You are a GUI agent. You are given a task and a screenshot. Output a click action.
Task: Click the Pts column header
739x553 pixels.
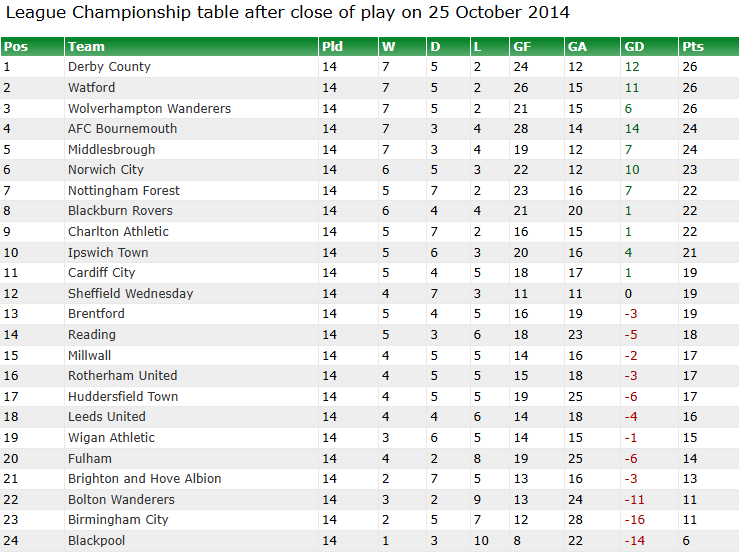pos(692,47)
